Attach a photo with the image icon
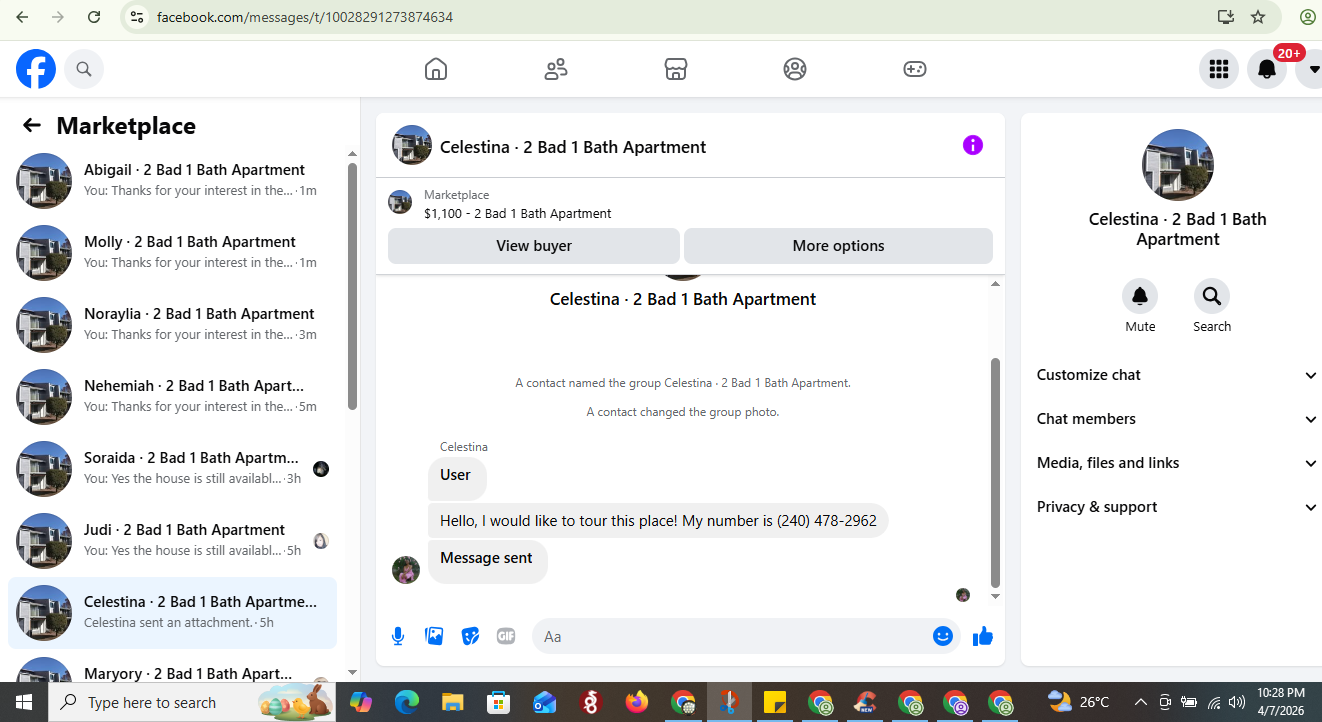 (x=434, y=636)
